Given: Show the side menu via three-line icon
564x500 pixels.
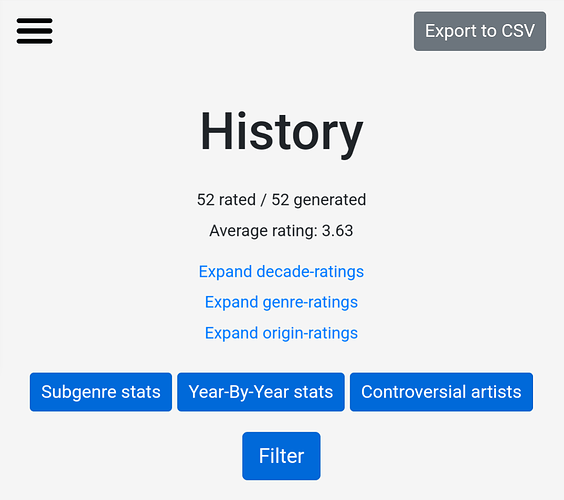Looking at the screenshot, I should (35, 31).
